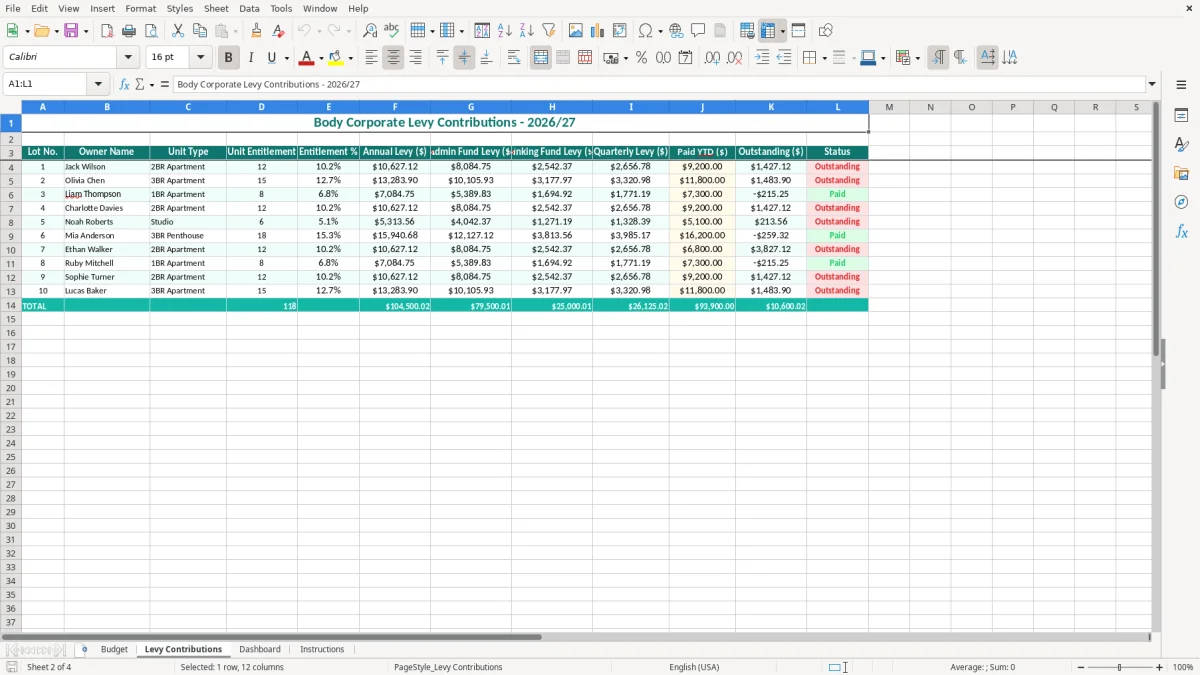Click the Select Function sigma button

click(140, 85)
